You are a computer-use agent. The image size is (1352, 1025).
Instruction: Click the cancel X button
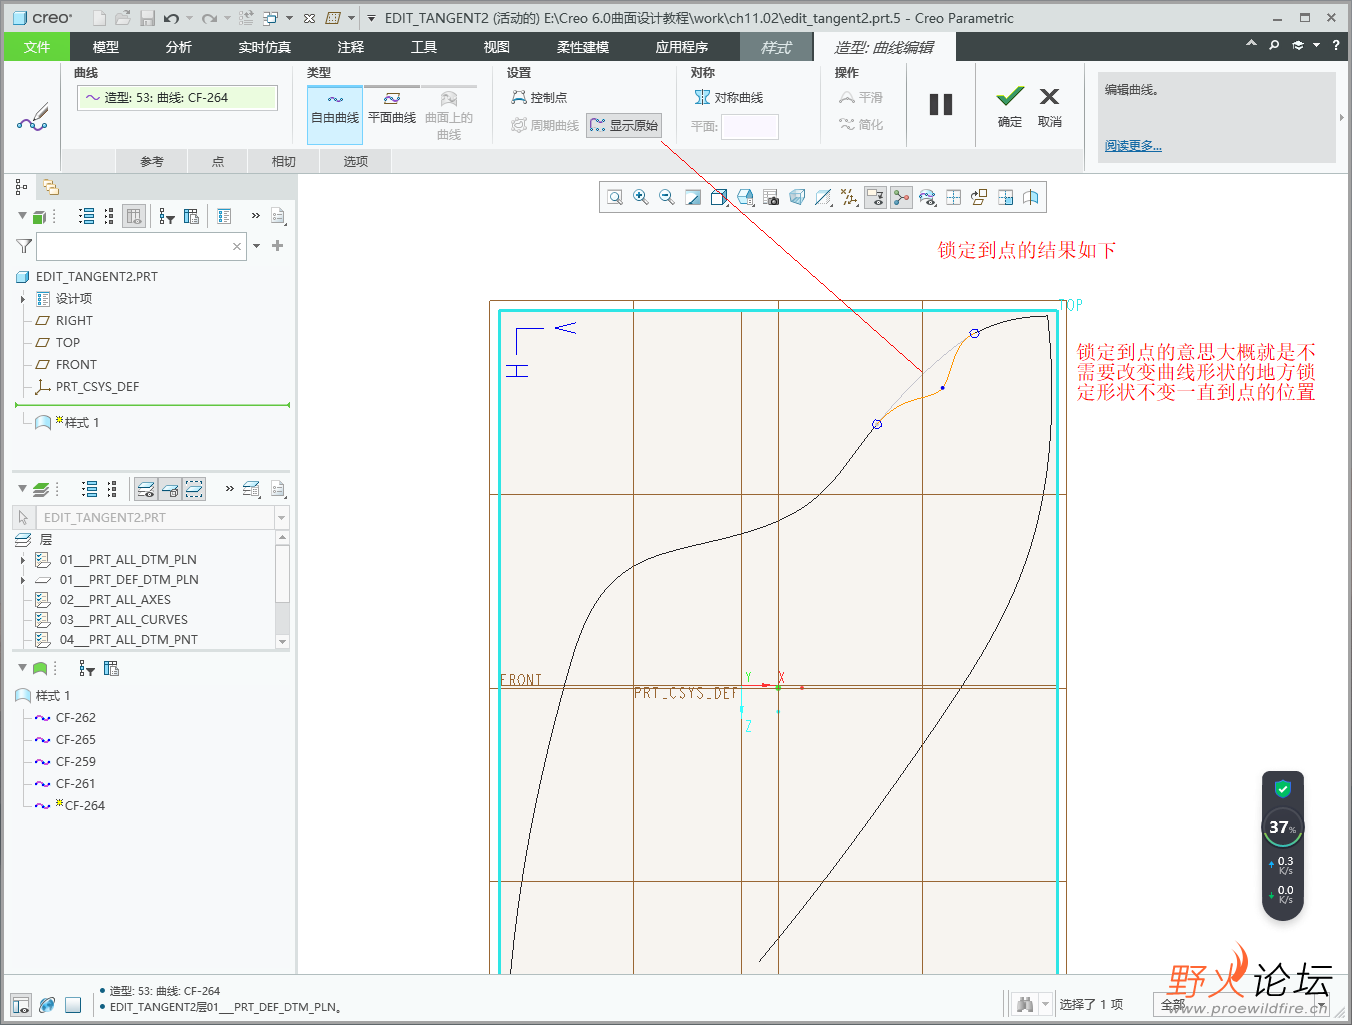1049,96
